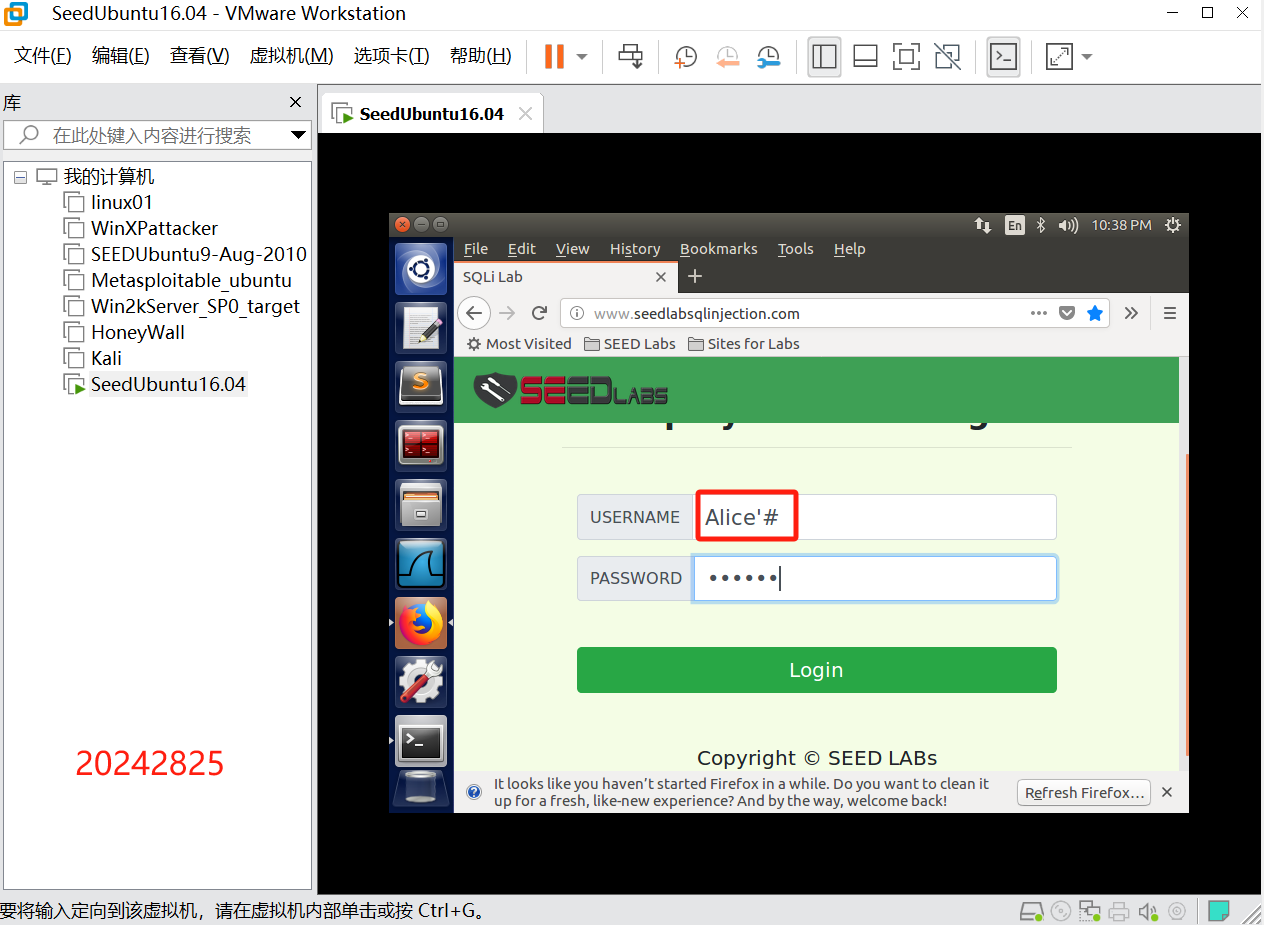Open a new Firefox tab

[x=695, y=277]
